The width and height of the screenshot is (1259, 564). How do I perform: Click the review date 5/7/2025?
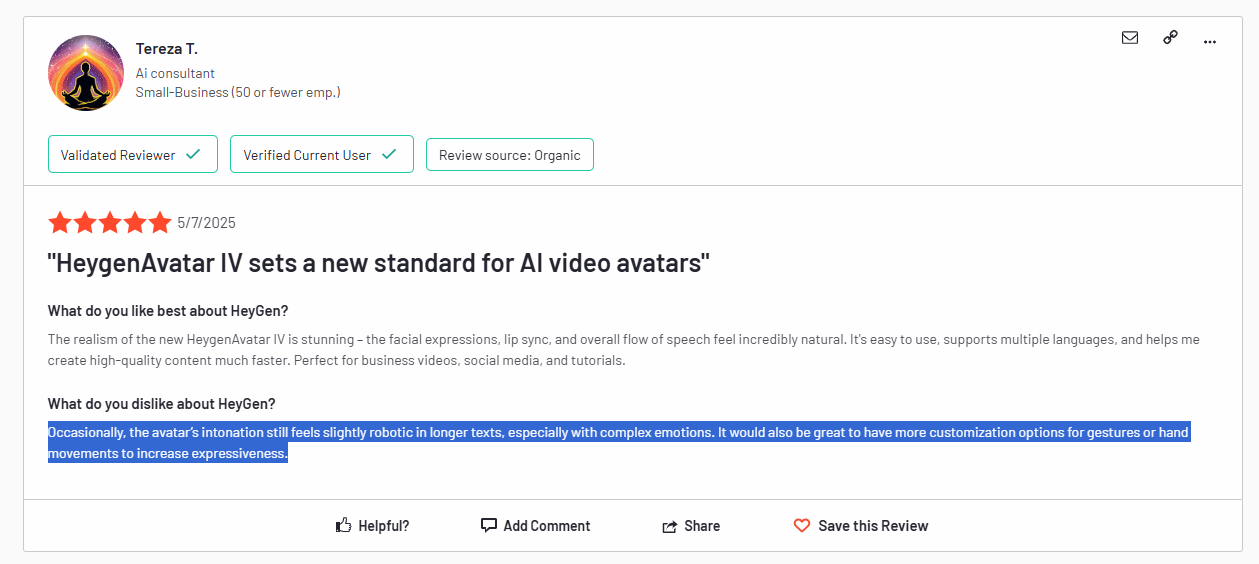(206, 223)
